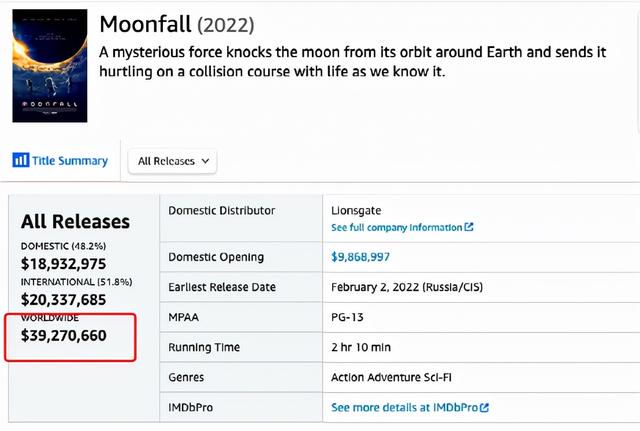Click the international gross $20,337,685 figure
The image size is (640, 431).
pos(64,300)
